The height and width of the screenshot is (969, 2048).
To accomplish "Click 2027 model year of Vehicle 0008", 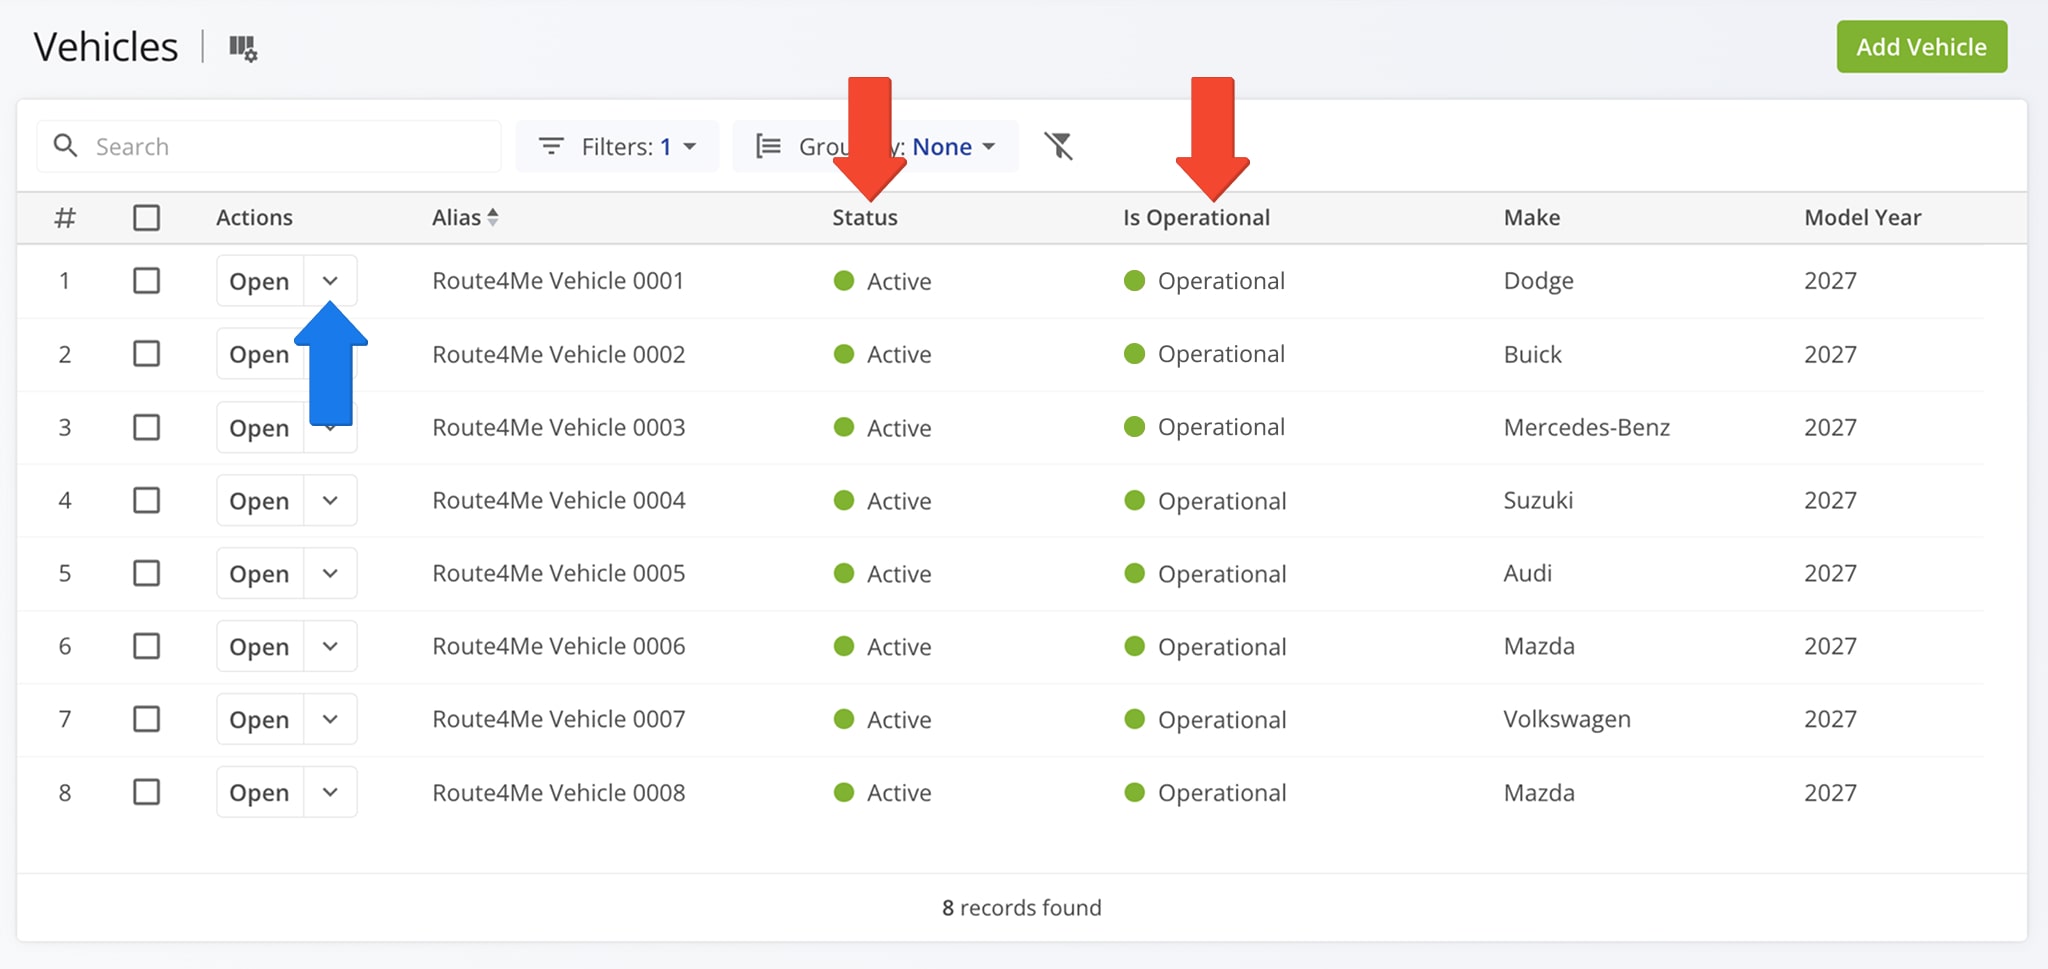I will (1830, 792).
